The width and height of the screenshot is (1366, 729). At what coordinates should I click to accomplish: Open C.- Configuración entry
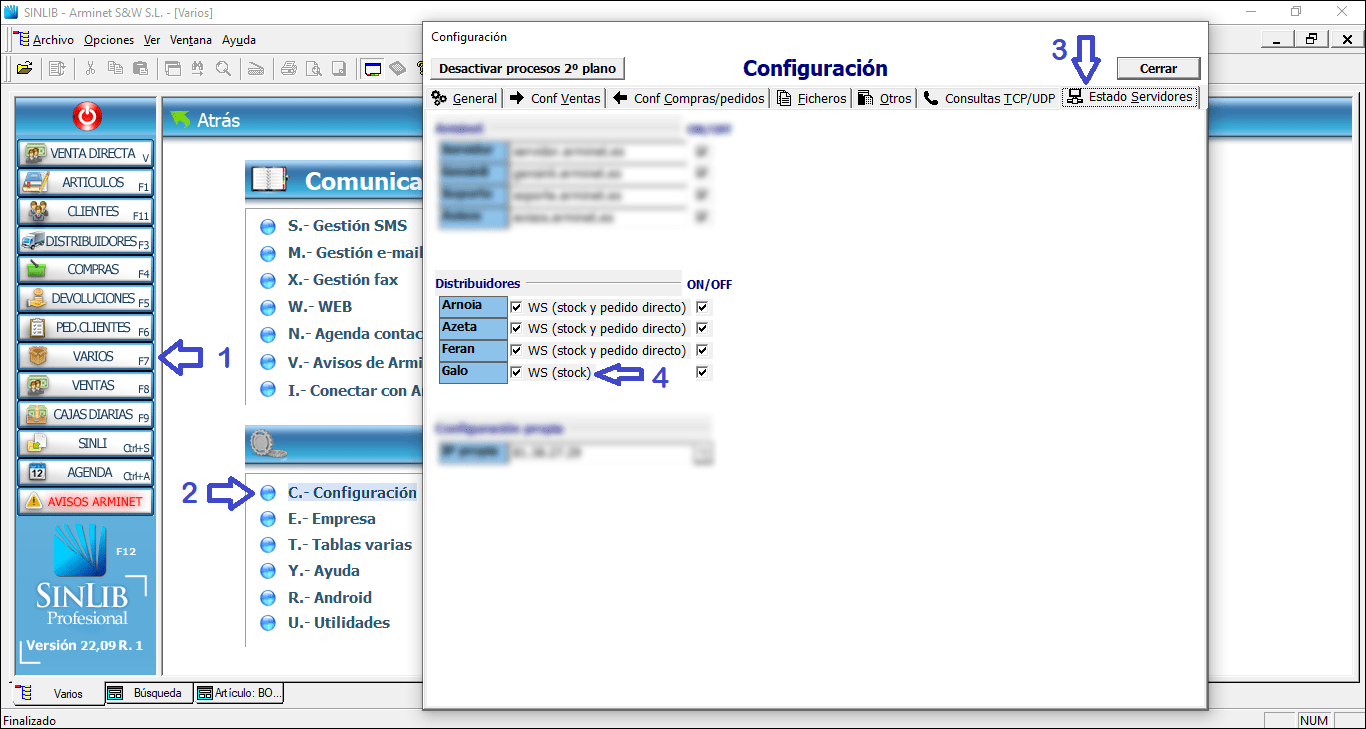351,493
